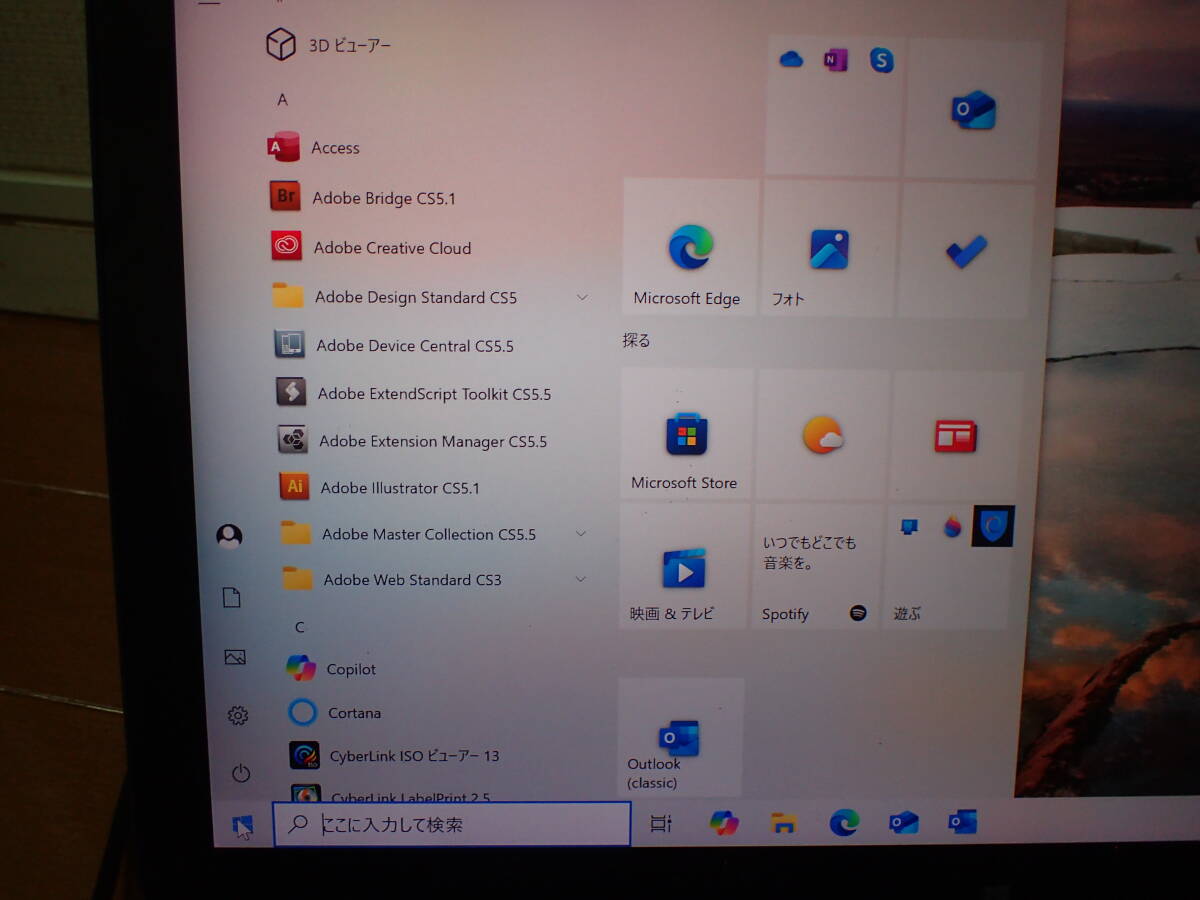The width and height of the screenshot is (1200, 900).
Task: Open Adobe Bridge CS5.1
Action: pyautogui.click(x=362, y=198)
